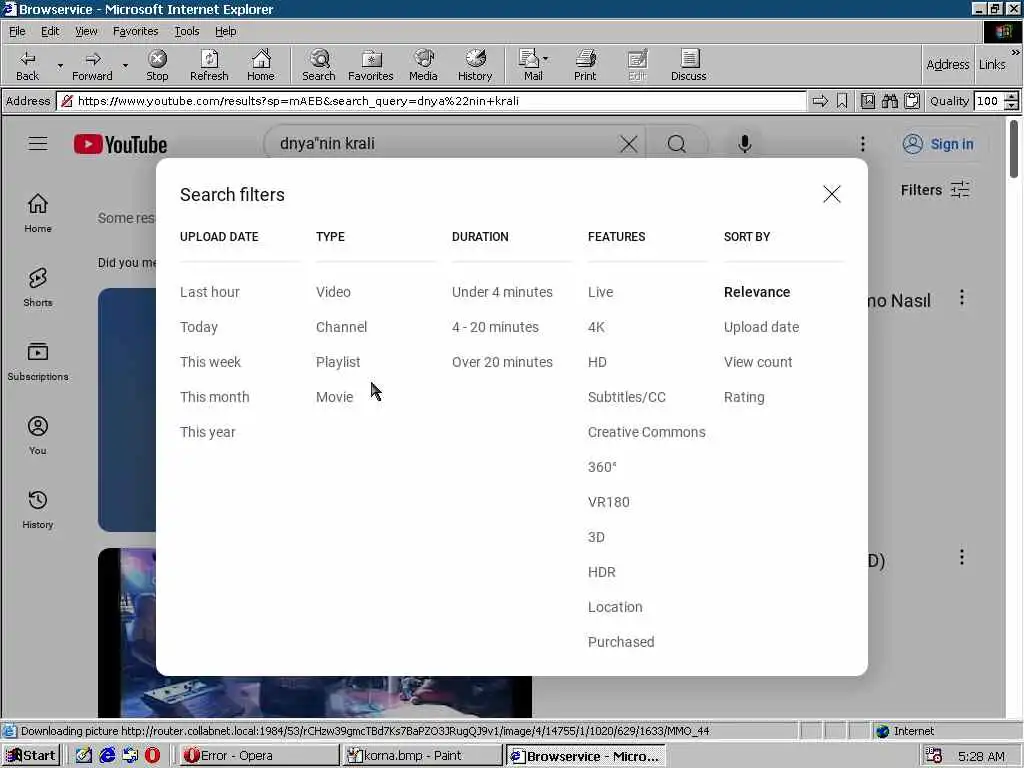This screenshot has height=768, width=1024.
Task: Click the binoculars find icon
Action: coord(889,101)
